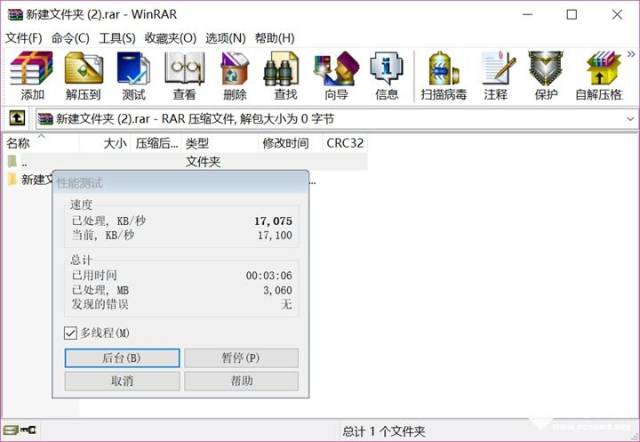Minimize the WinRAR window
The width and height of the screenshot is (640, 442).
point(527,15)
